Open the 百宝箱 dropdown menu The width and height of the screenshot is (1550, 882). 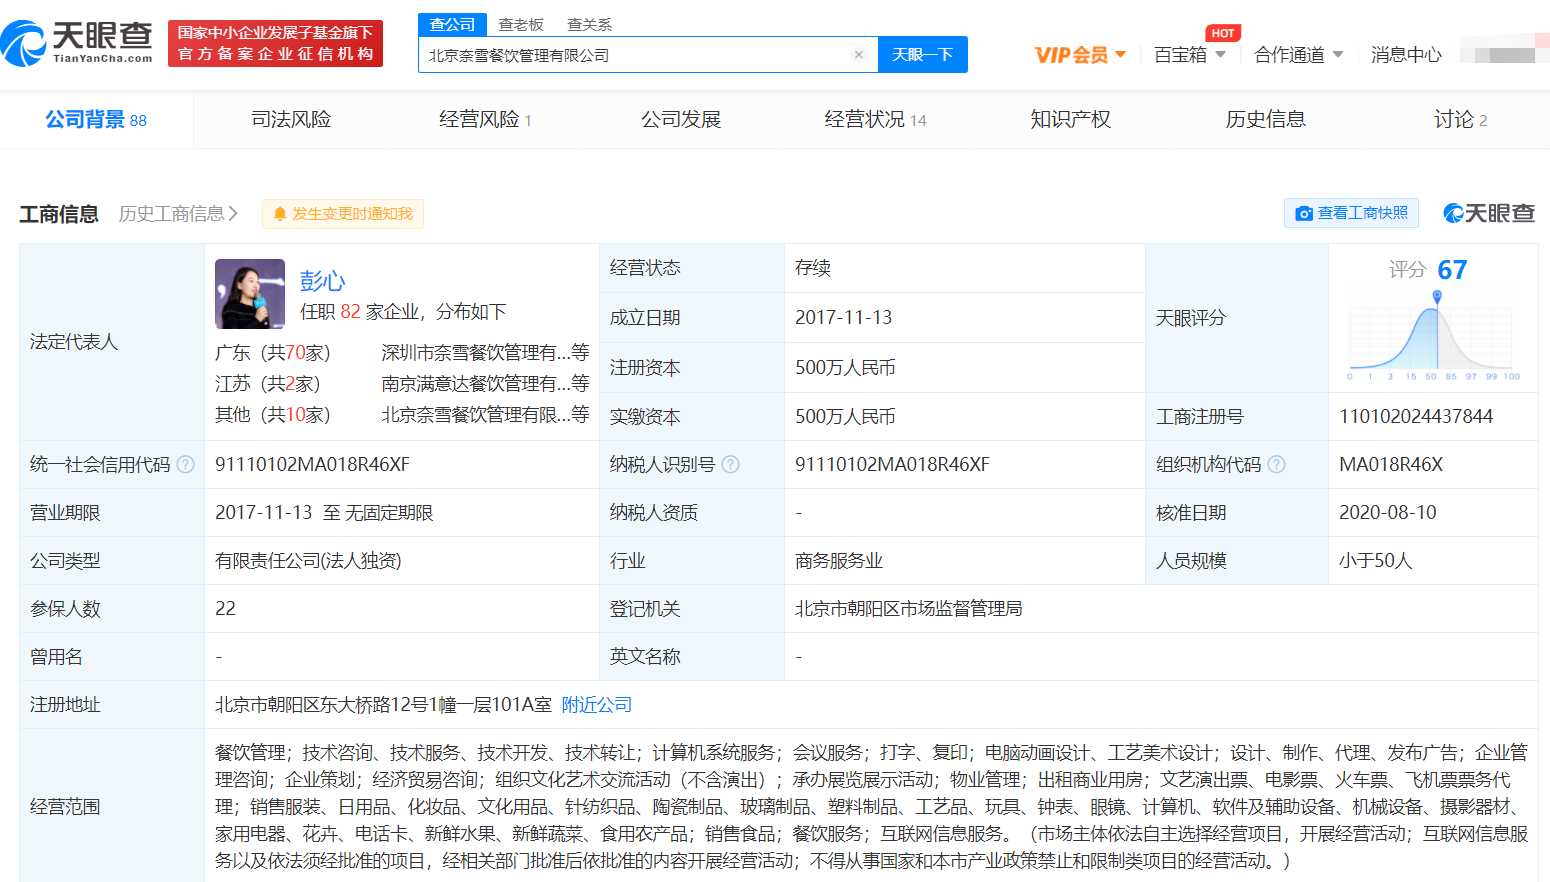tap(1189, 55)
